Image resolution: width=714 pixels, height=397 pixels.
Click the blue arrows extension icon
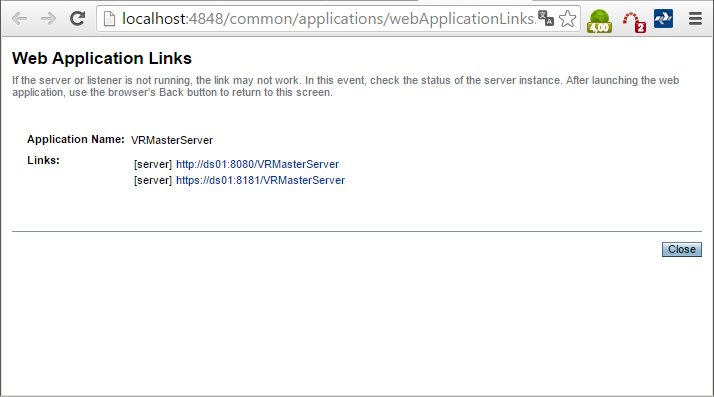[663, 19]
